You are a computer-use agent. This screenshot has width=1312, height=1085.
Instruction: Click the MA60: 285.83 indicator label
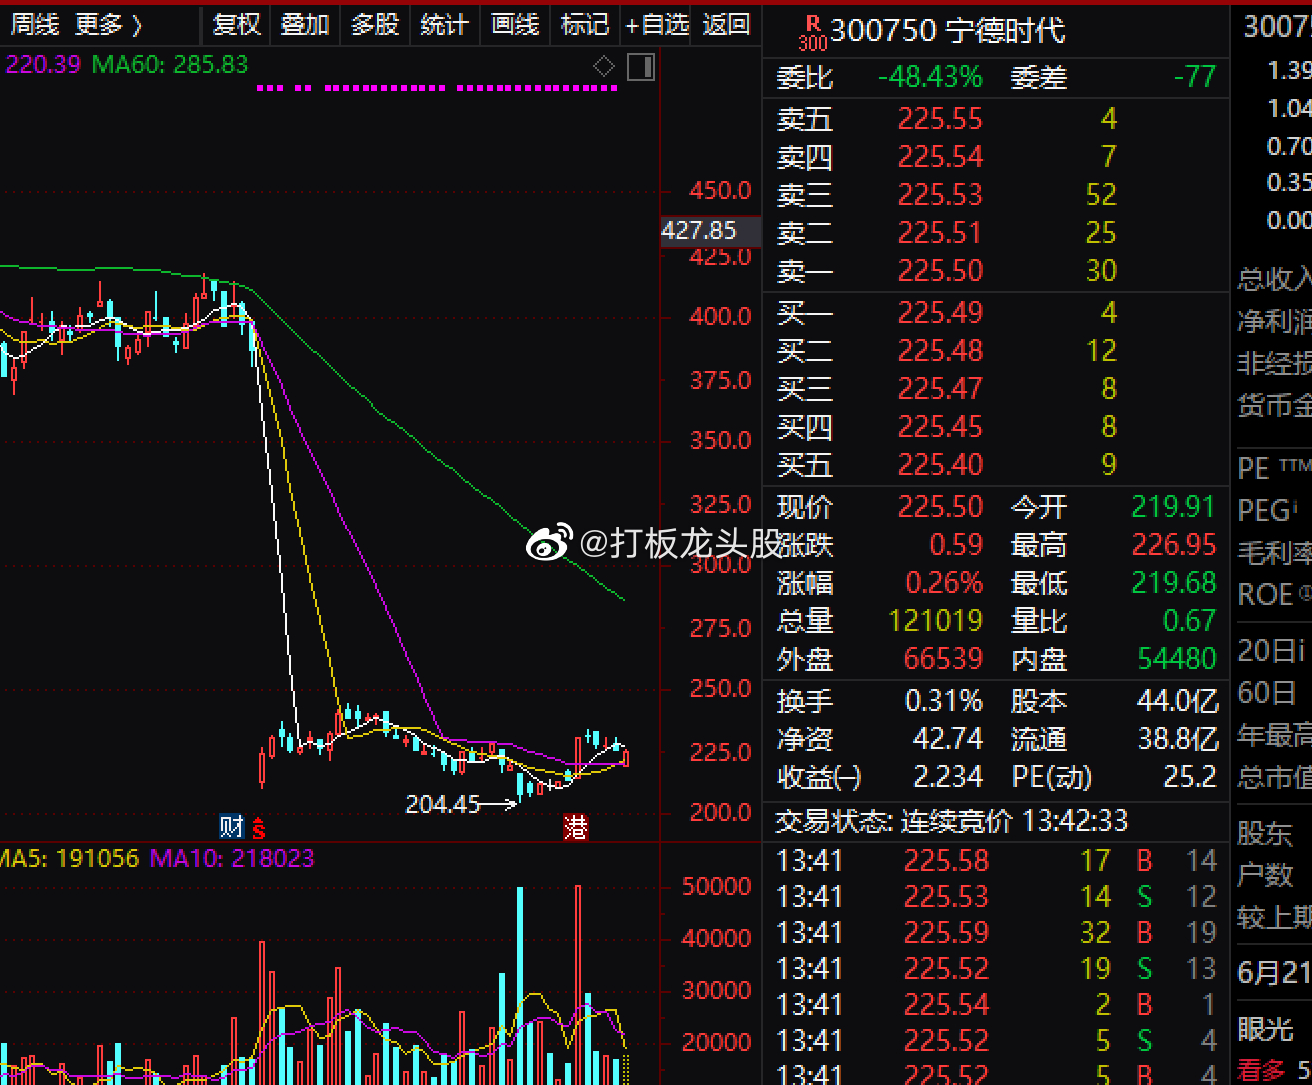pyautogui.click(x=170, y=65)
